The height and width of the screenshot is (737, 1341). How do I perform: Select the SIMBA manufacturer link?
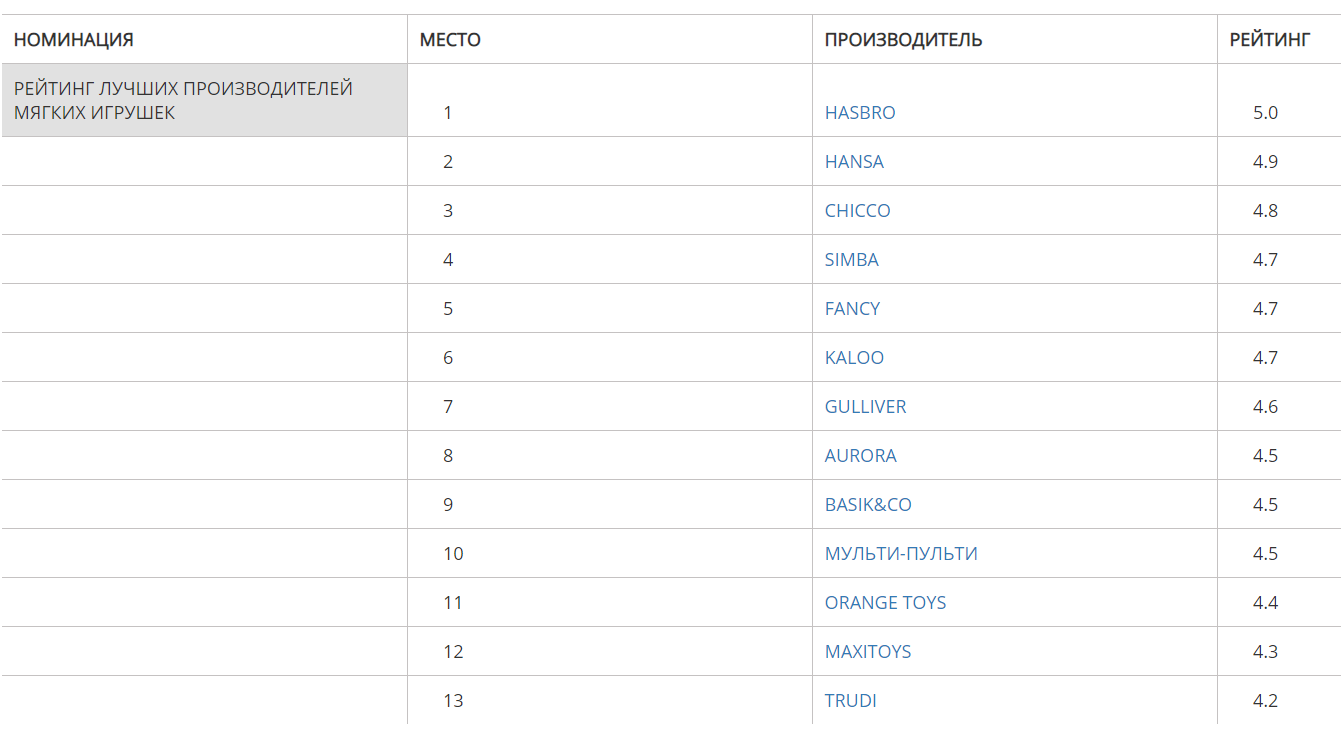(851, 260)
